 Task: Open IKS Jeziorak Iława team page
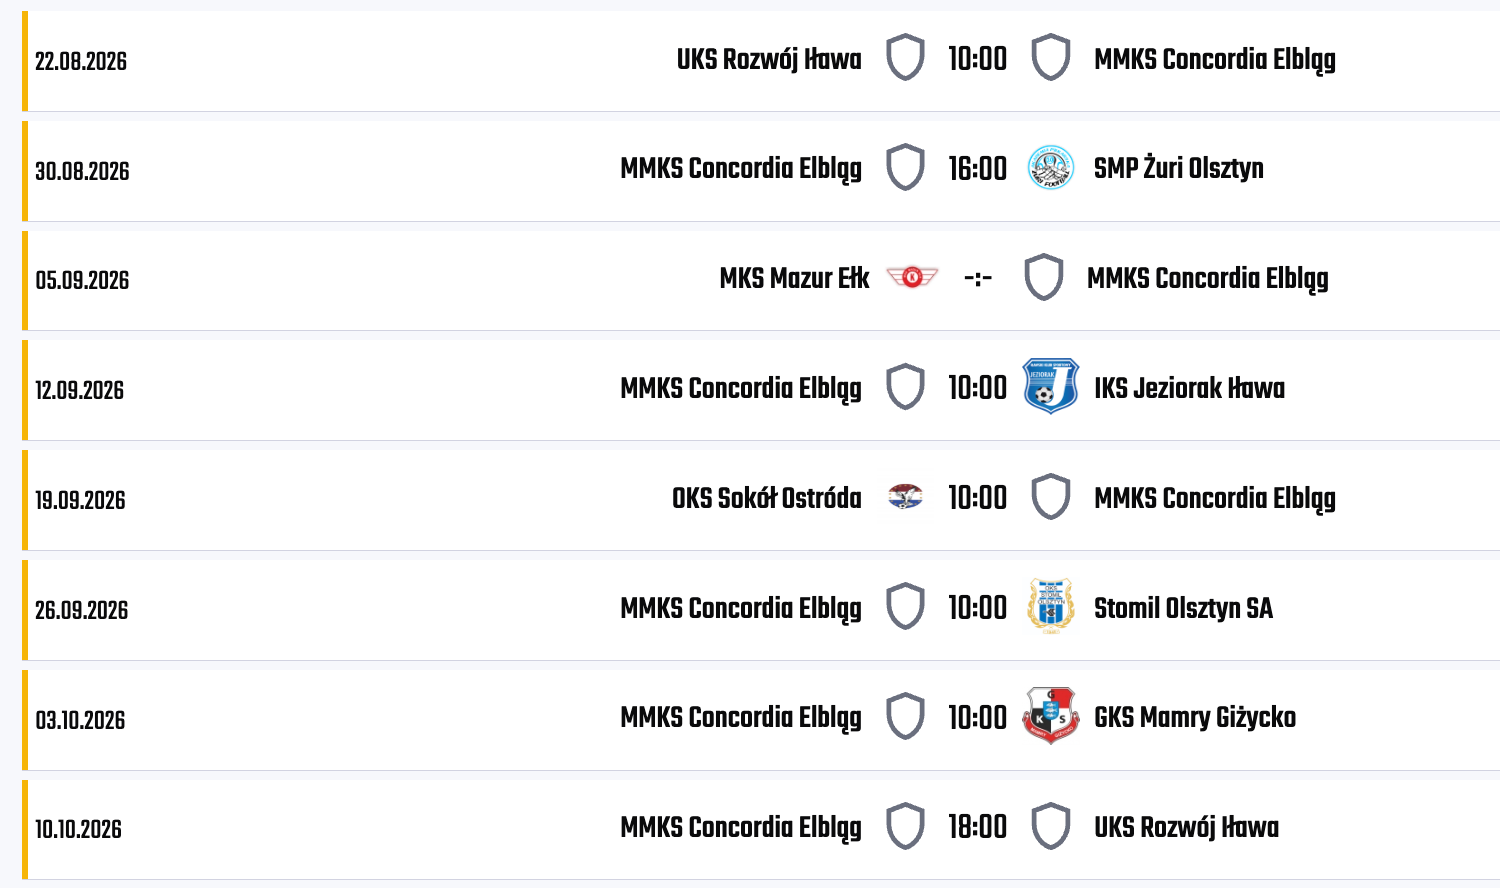point(1189,388)
